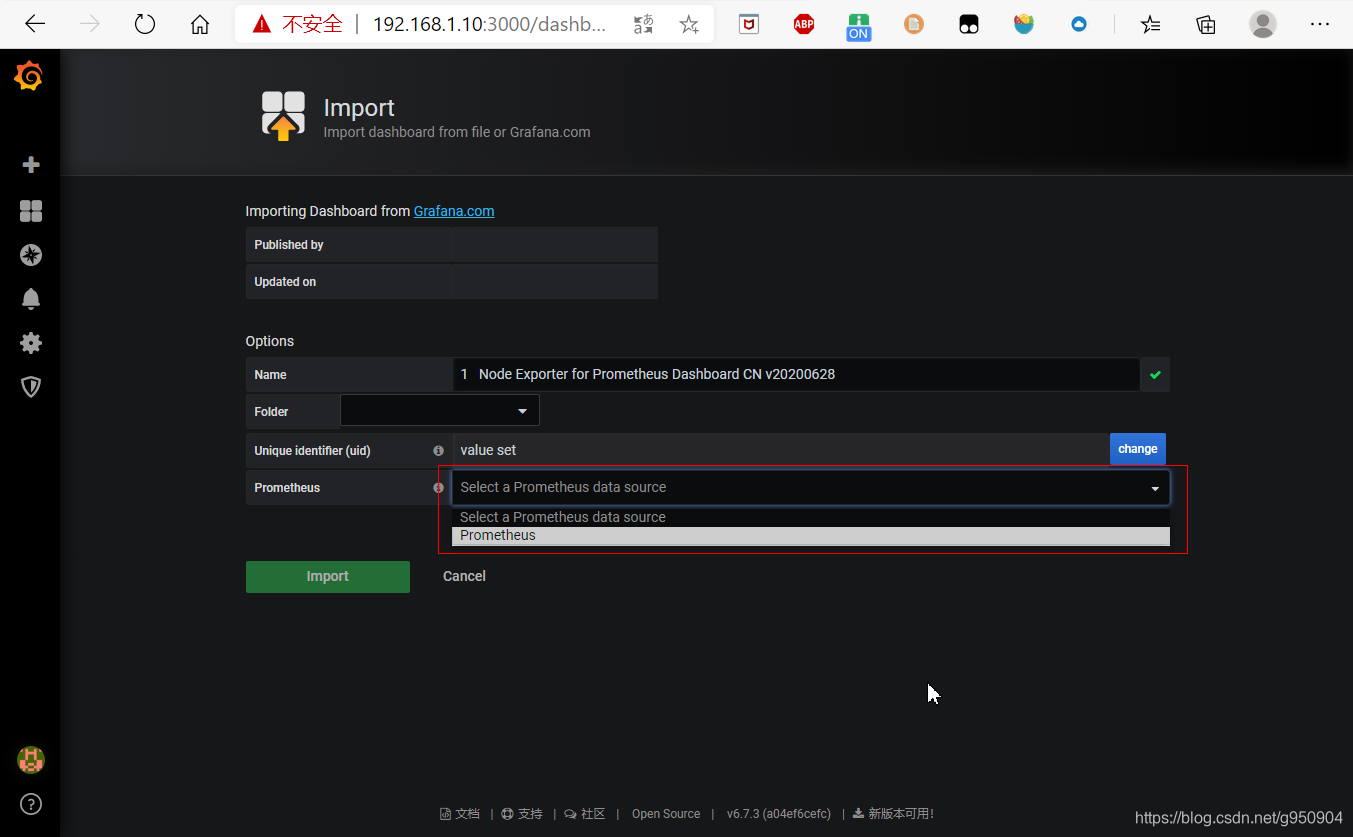This screenshot has width=1353, height=837.
Task: Open browser favorites list icon
Action: click(1151, 24)
